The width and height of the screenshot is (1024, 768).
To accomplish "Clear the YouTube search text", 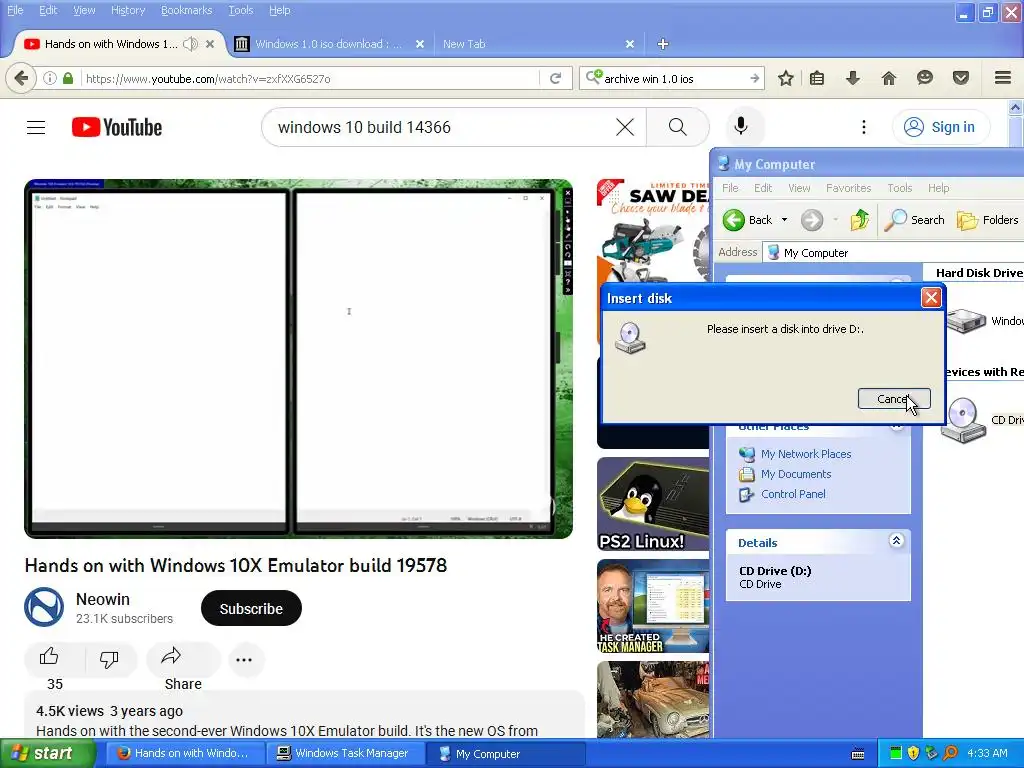I will 625,127.
